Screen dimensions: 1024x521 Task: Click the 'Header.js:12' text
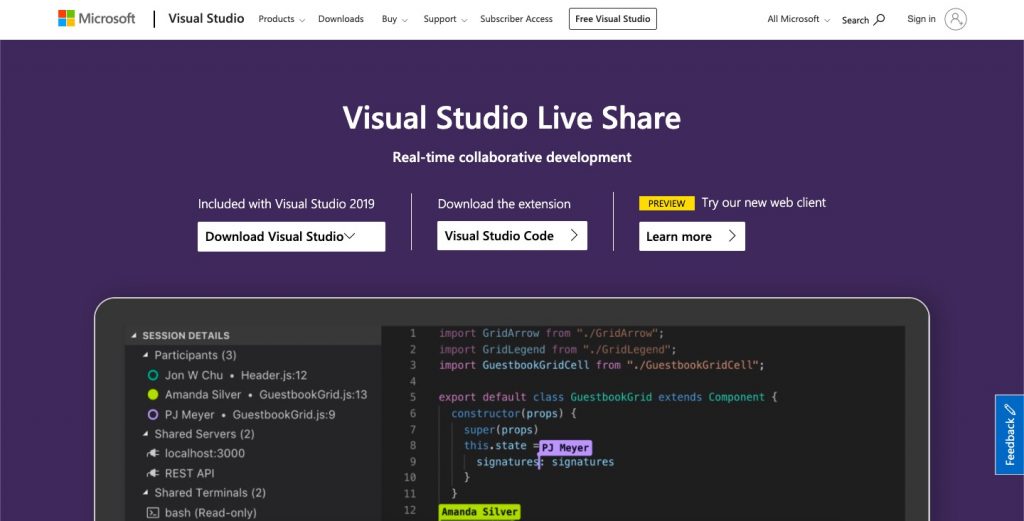point(274,375)
